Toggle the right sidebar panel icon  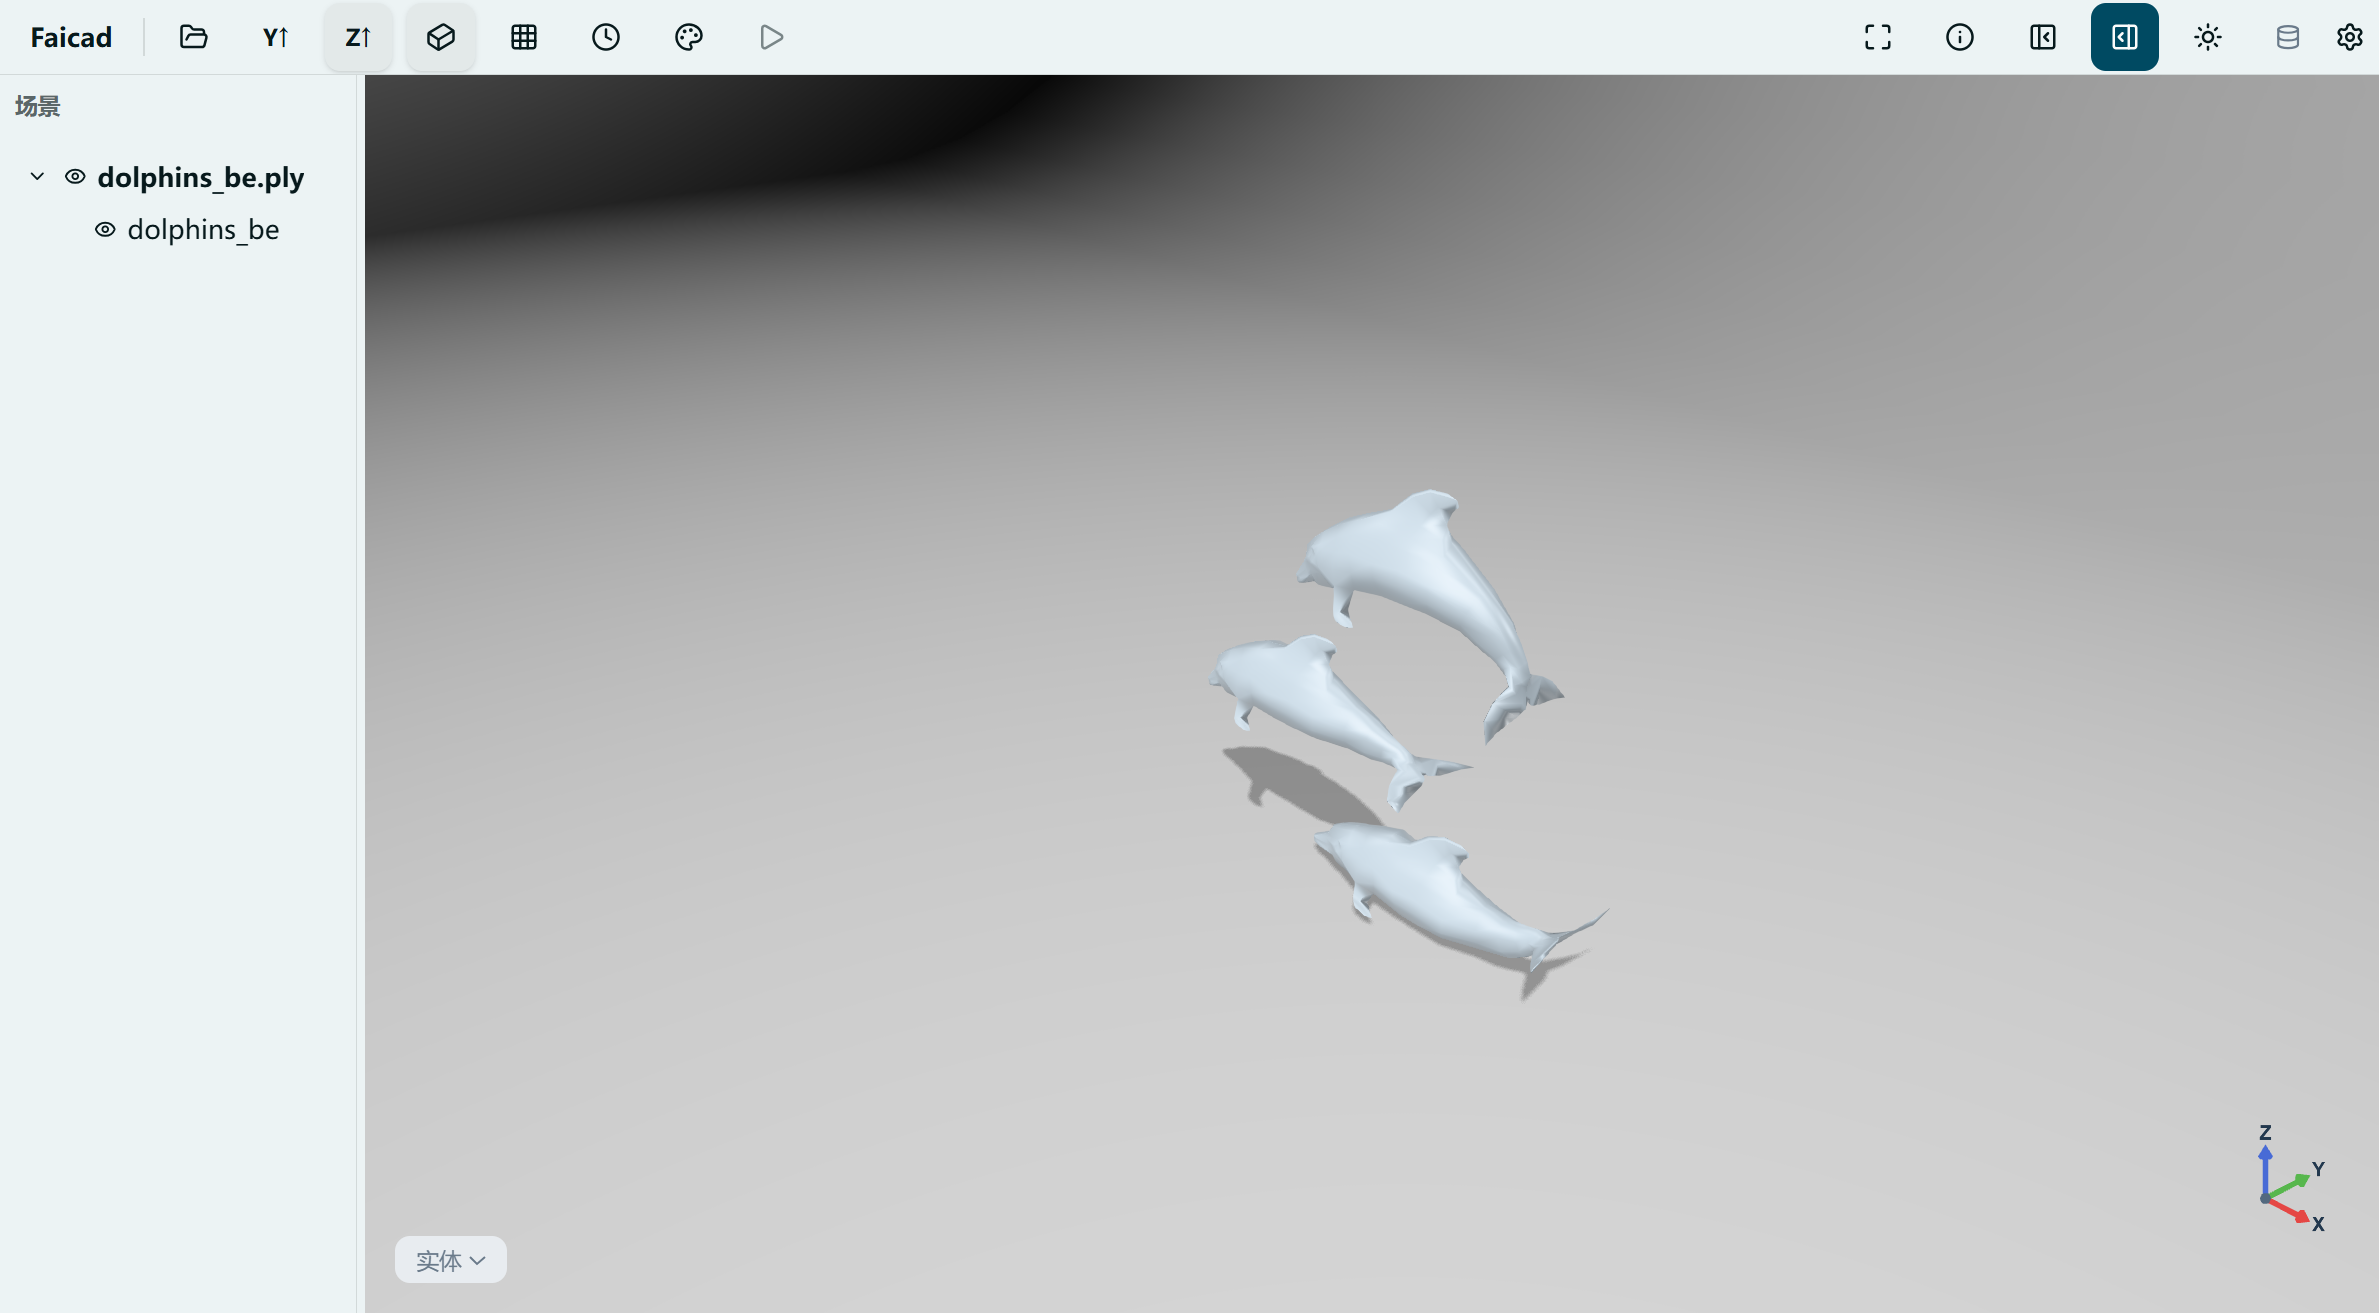pos(2125,37)
